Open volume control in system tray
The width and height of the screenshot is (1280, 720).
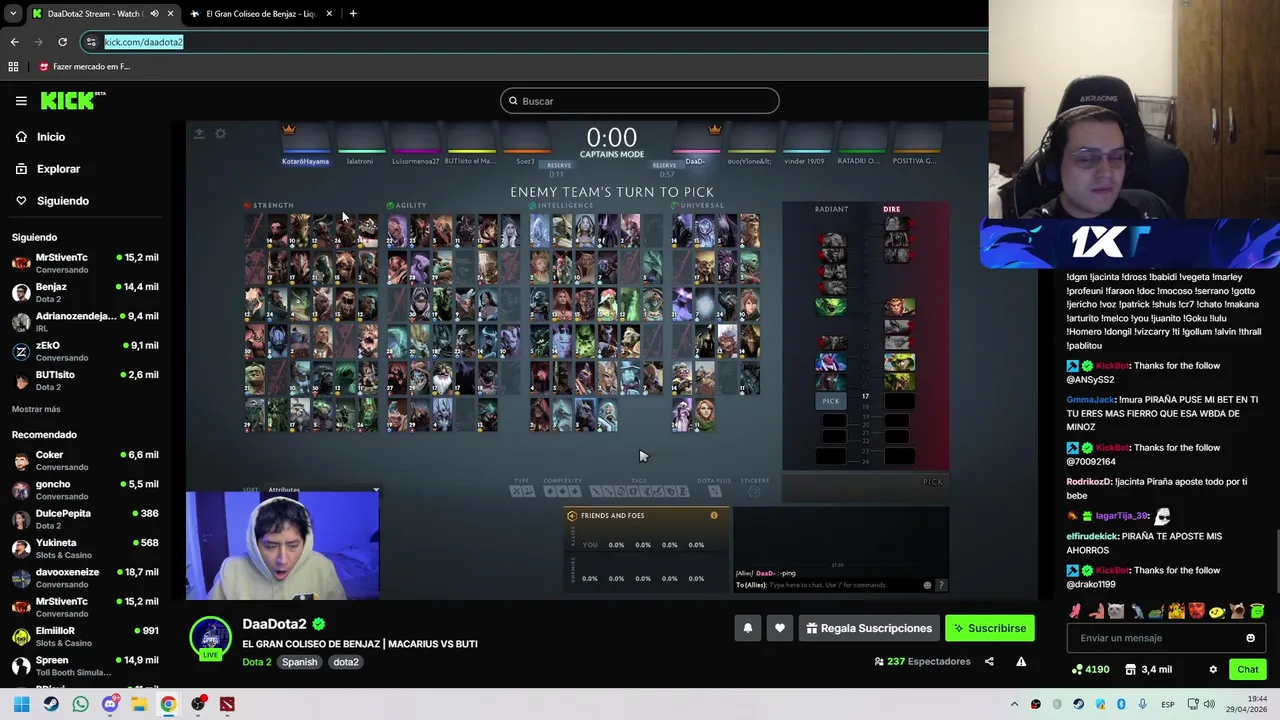(1208, 704)
